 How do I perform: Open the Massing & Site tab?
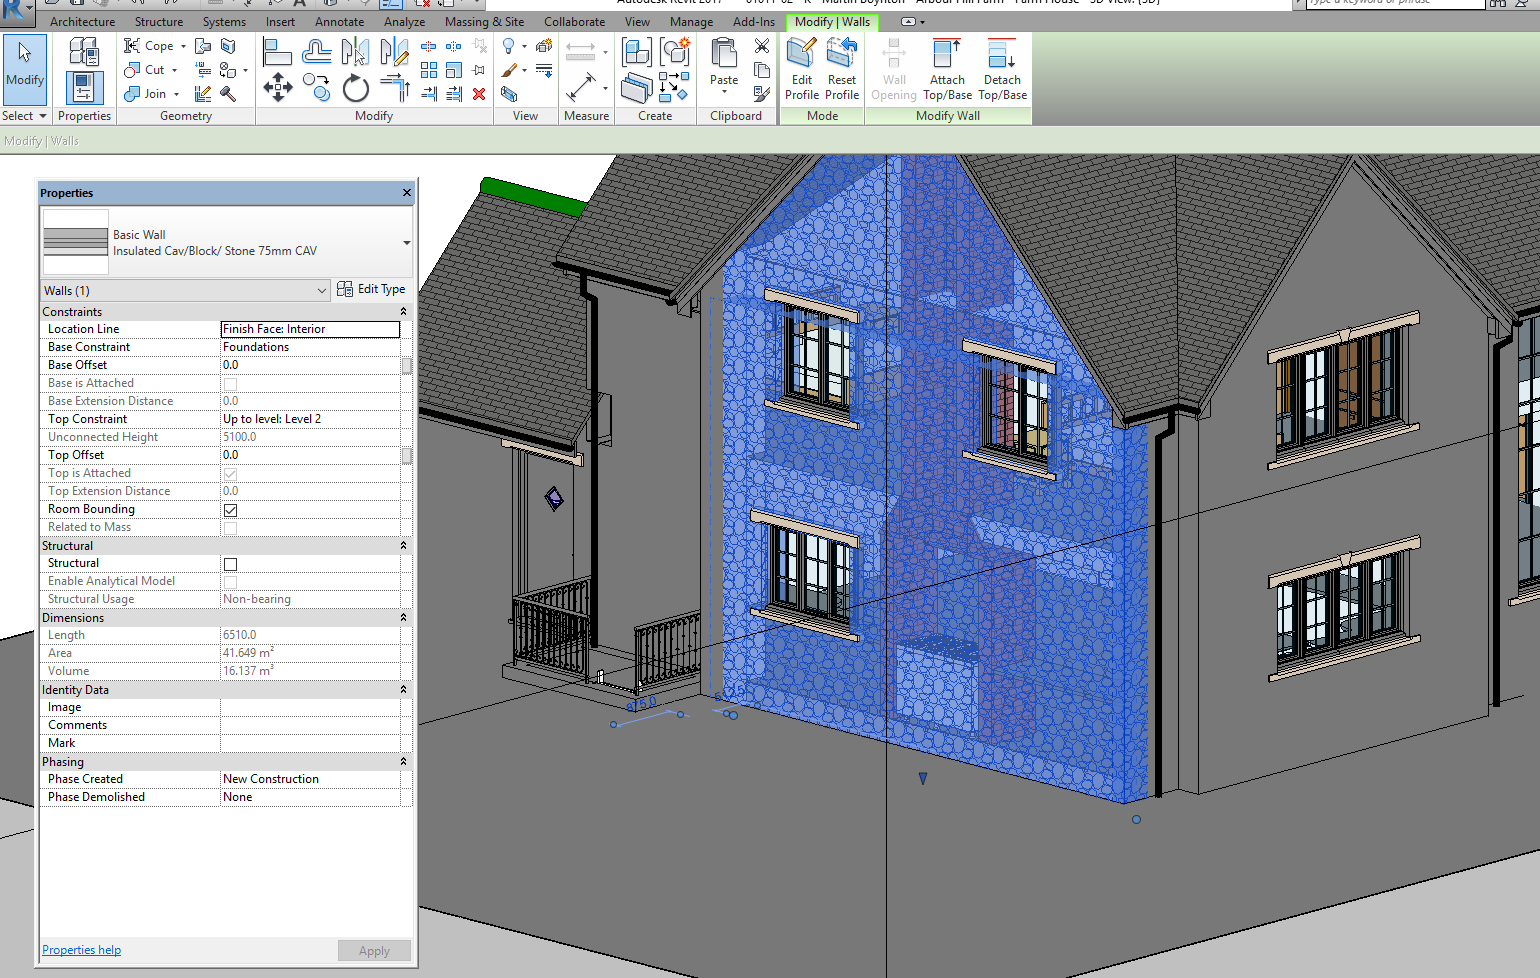pos(484,22)
